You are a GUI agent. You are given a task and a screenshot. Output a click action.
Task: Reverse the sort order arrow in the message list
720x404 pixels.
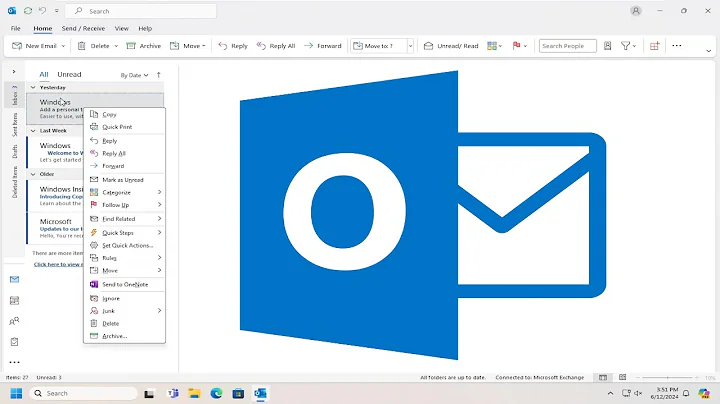click(158, 75)
